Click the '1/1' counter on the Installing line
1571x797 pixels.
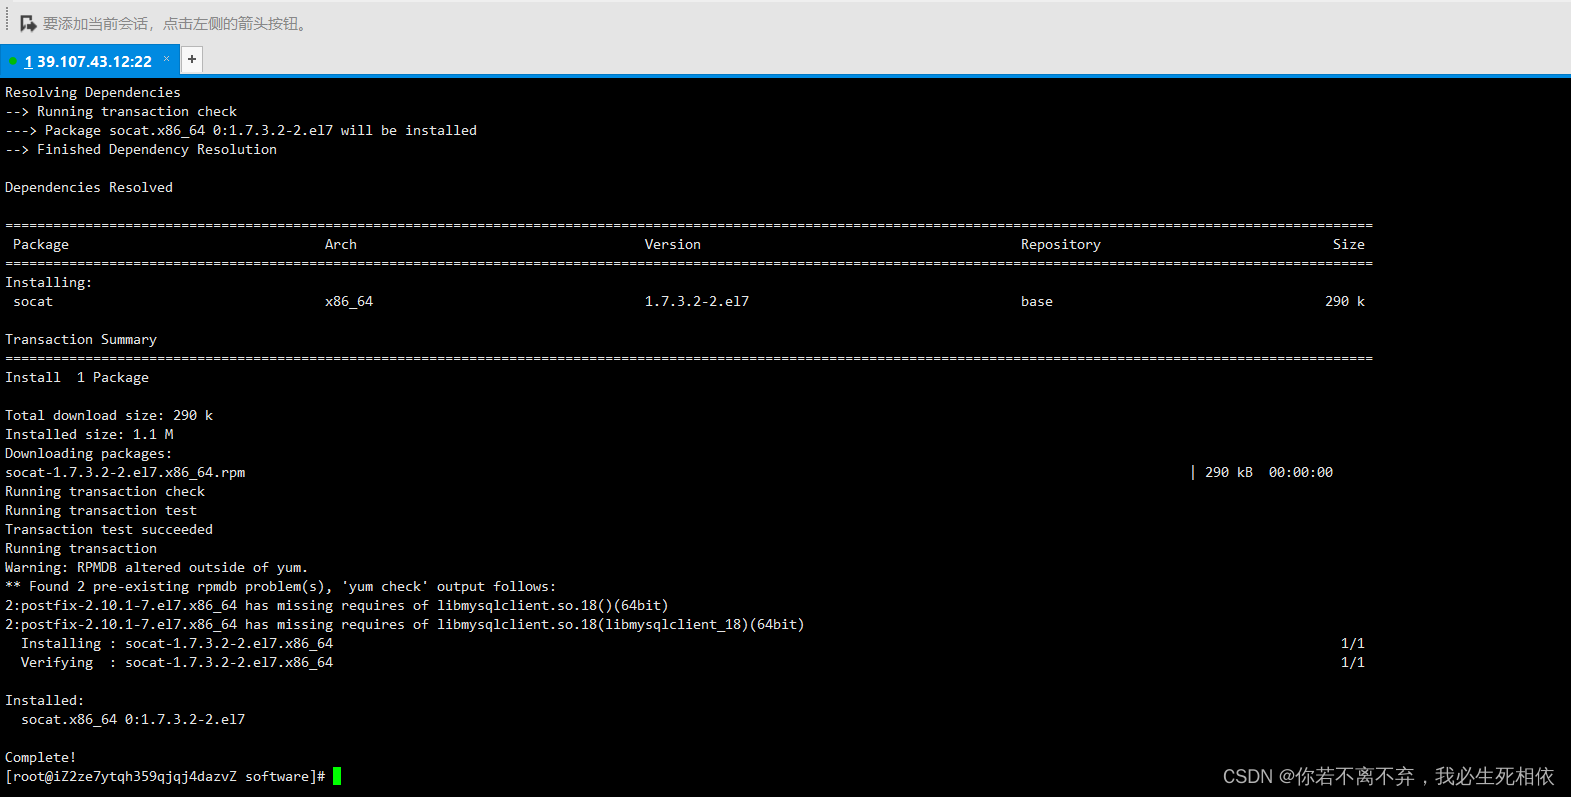pos(1353,643)
